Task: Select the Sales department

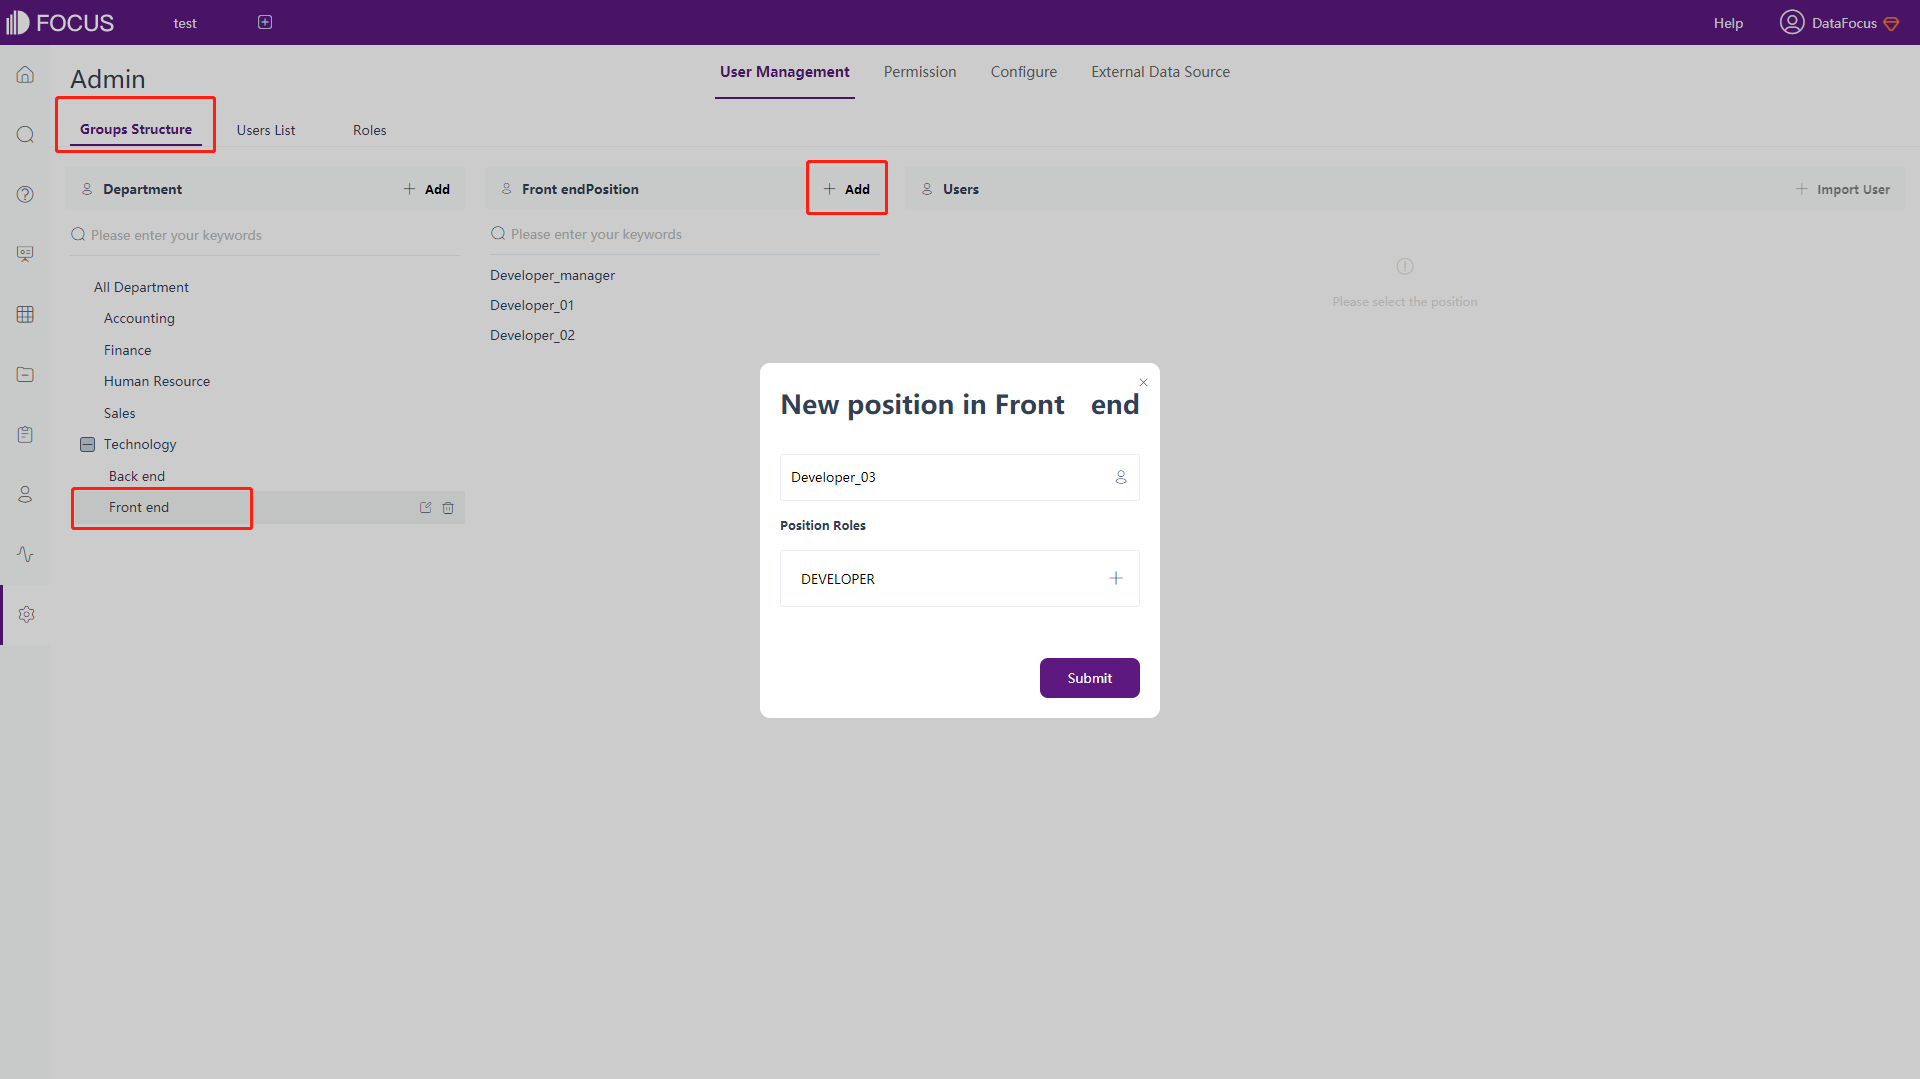Action: point(120,413)
